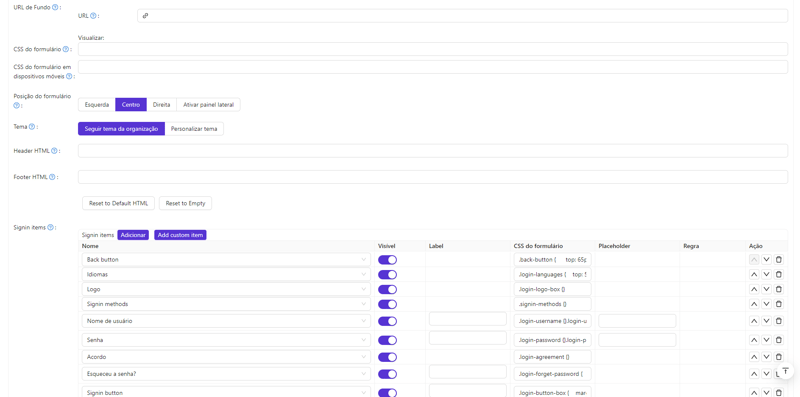Move the Back button row down
The image size is (800, 397).
(x=766, y=259)
